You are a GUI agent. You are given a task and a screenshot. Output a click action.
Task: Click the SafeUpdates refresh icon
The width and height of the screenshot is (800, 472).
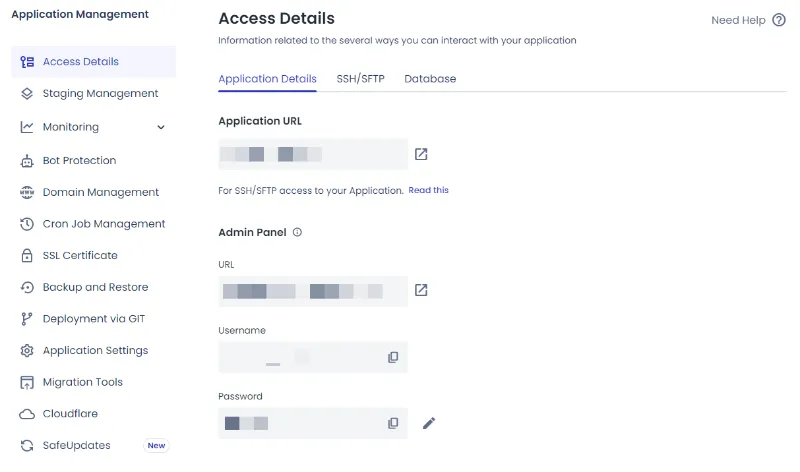coord(27,445)
